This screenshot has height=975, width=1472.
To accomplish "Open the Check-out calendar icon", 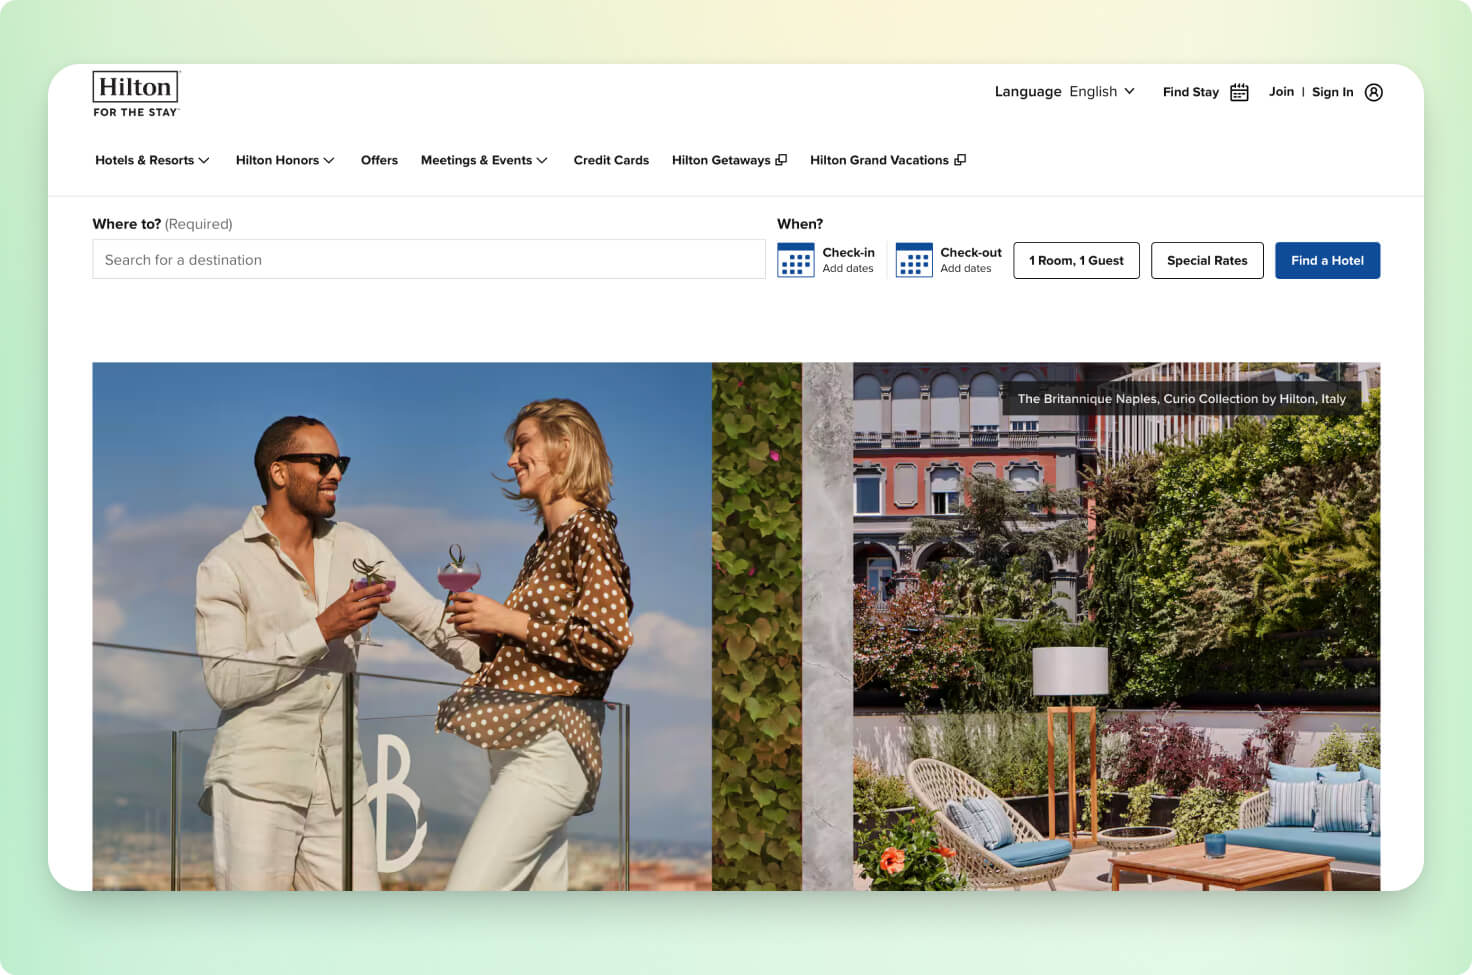I will click(x=913, y=260).
